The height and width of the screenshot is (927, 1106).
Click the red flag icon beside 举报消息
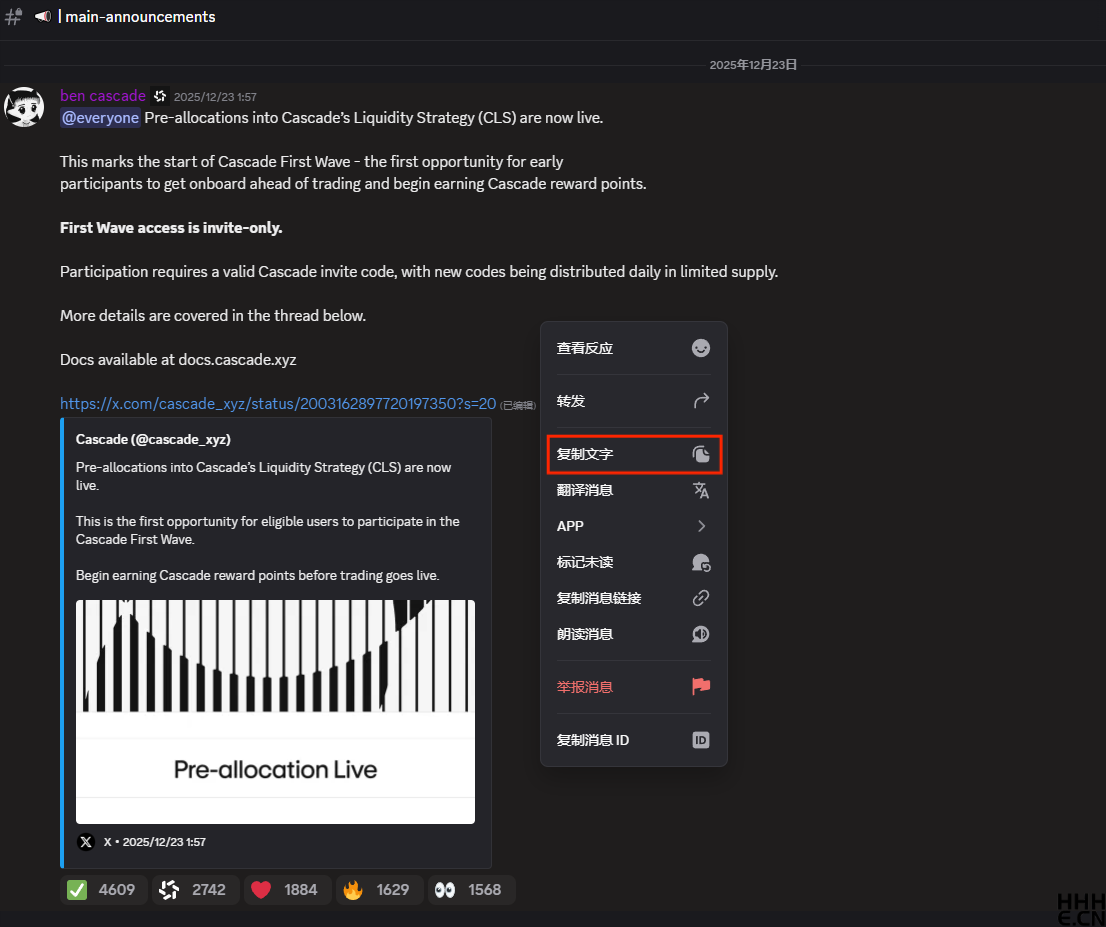(701, 686)
